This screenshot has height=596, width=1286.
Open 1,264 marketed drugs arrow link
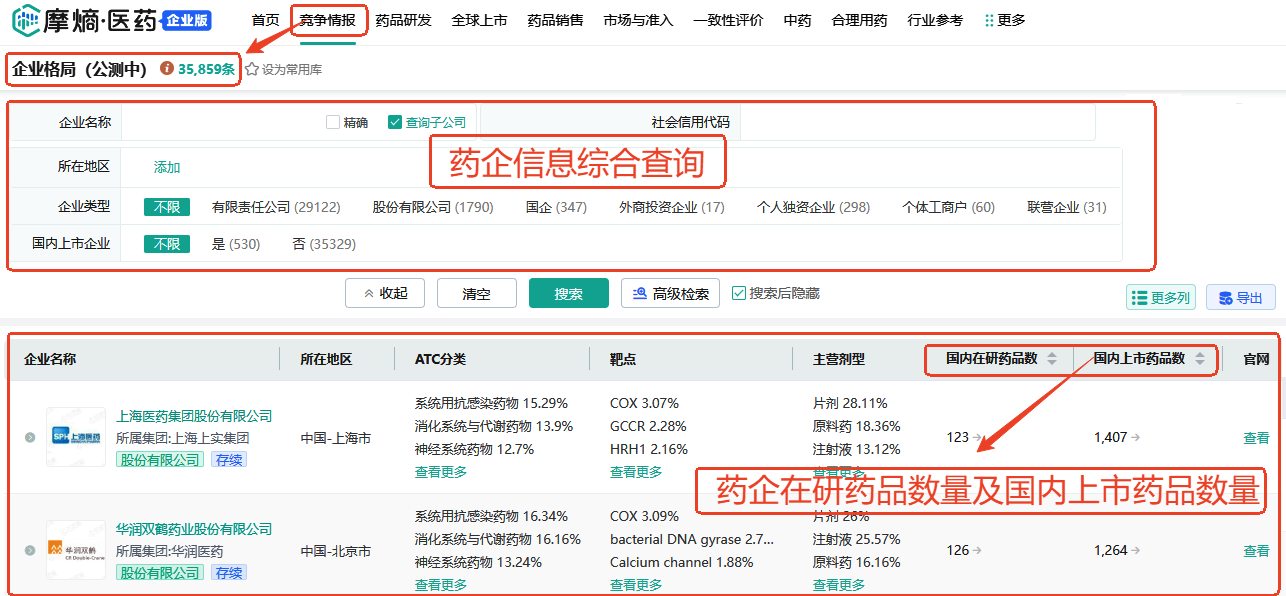pos(1135,550)
